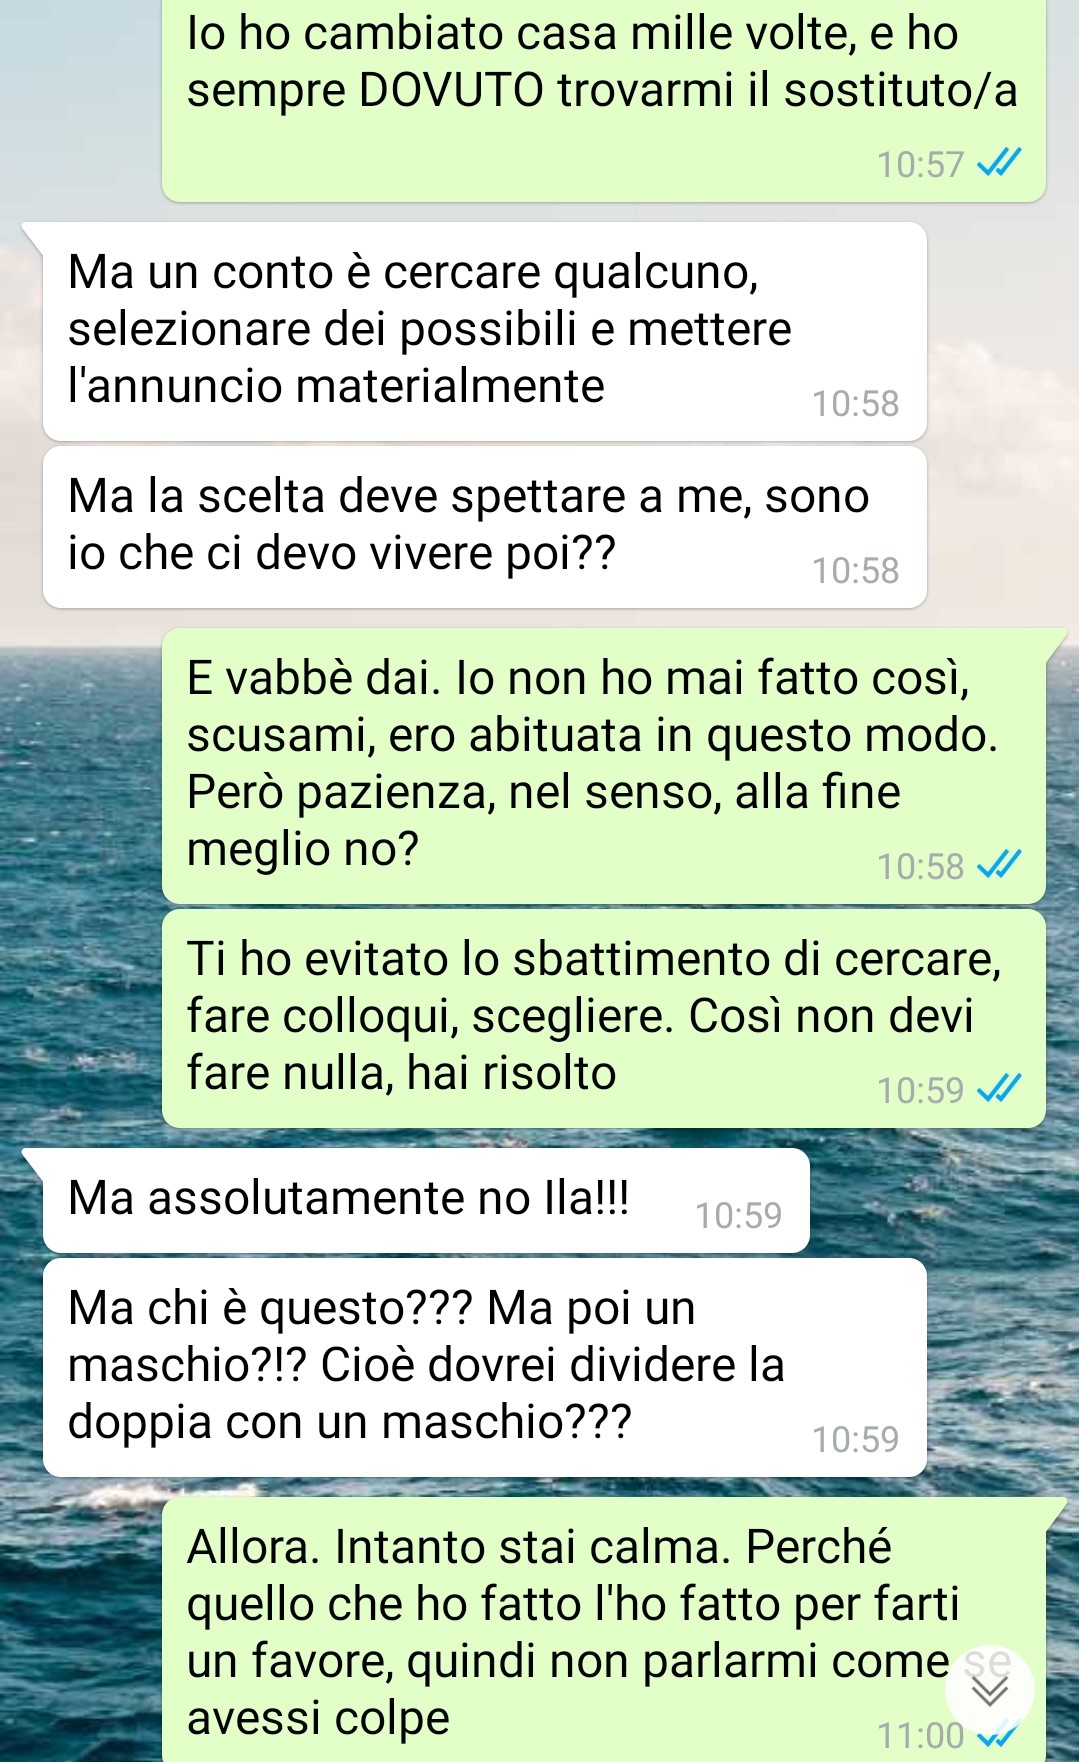Select message 'Ma chi è questo???'

click(485, 1367)
